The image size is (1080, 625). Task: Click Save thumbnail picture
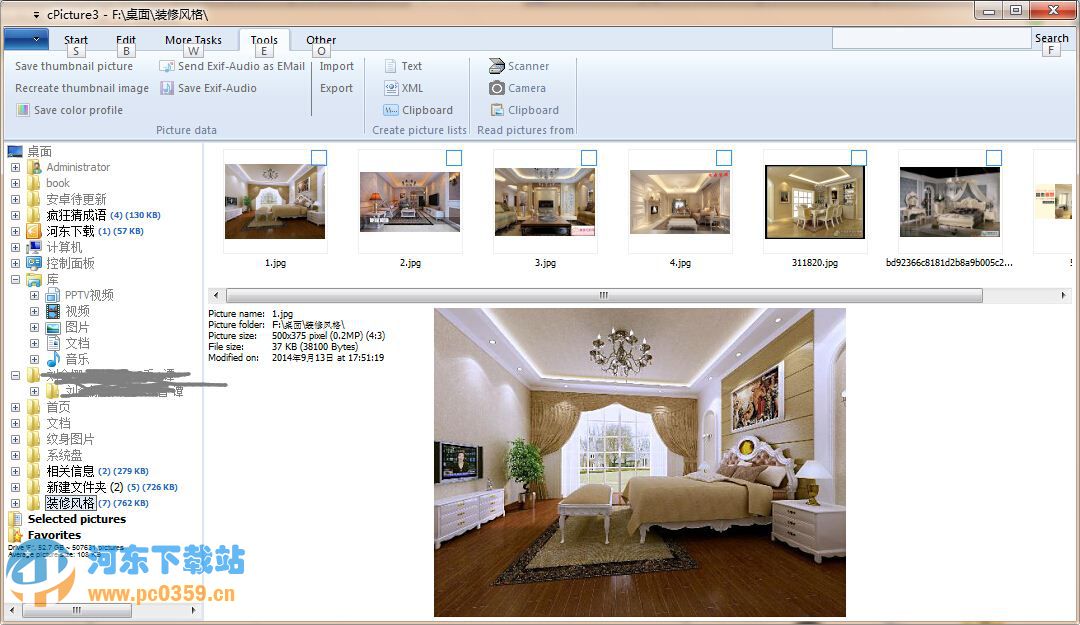[x=74, y=66]
